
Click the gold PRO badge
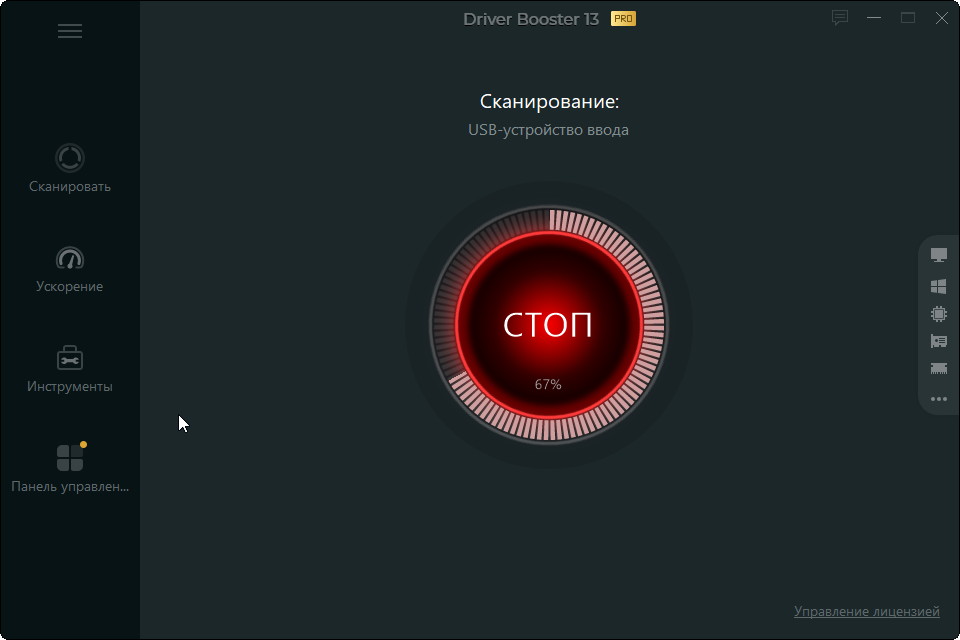(x=623, y=19)
